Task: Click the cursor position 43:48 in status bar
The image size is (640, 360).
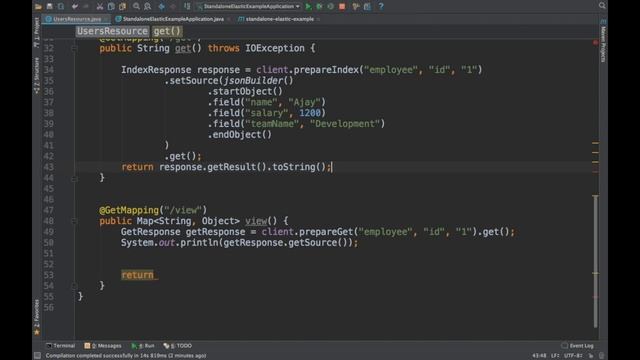Action: click(x=539, y=356)
